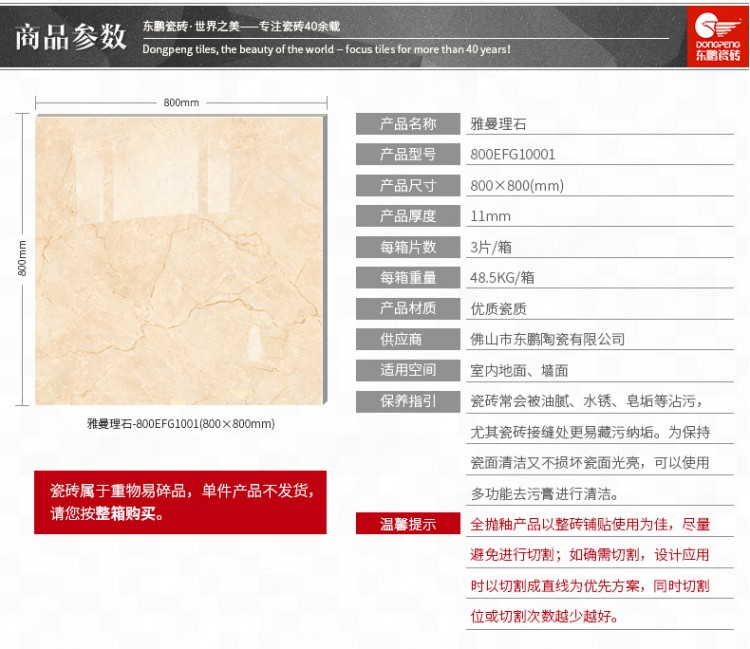Click the line 多功能去污膏进行清洁
Screen dimensions: 750x649
[x=544, y=494]
